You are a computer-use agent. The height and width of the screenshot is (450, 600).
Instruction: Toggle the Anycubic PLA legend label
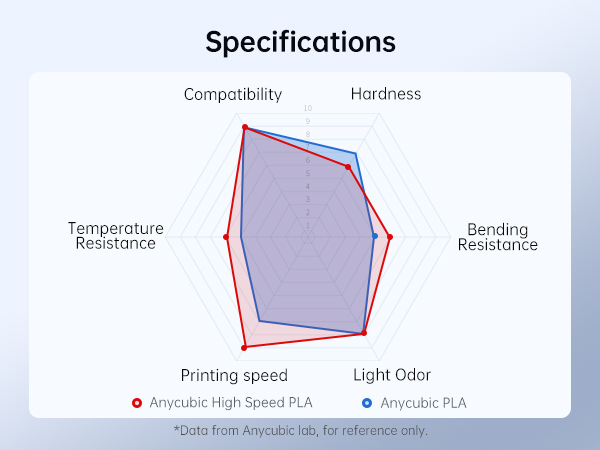[423, 403]
